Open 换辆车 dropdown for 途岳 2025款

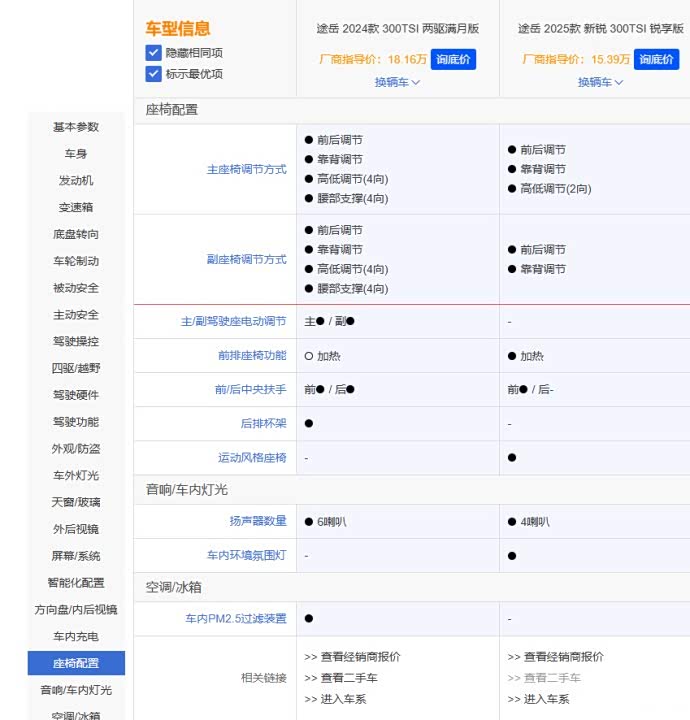(600, 82)
